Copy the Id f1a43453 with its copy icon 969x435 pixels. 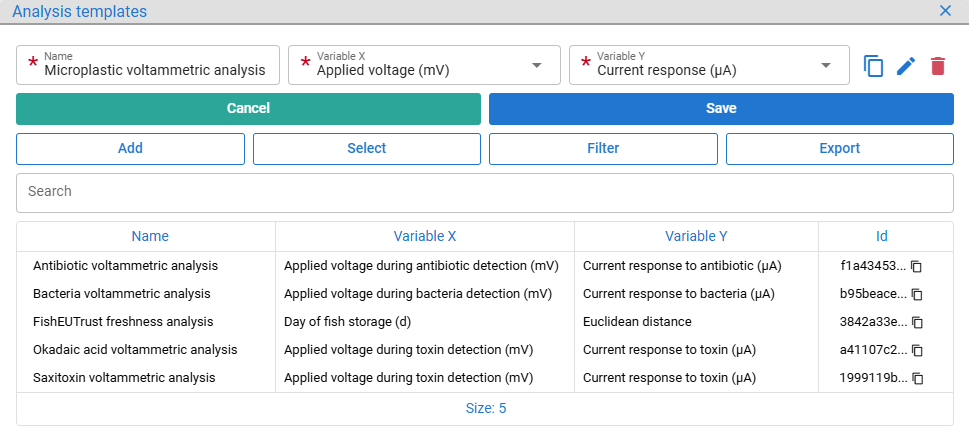917,266
